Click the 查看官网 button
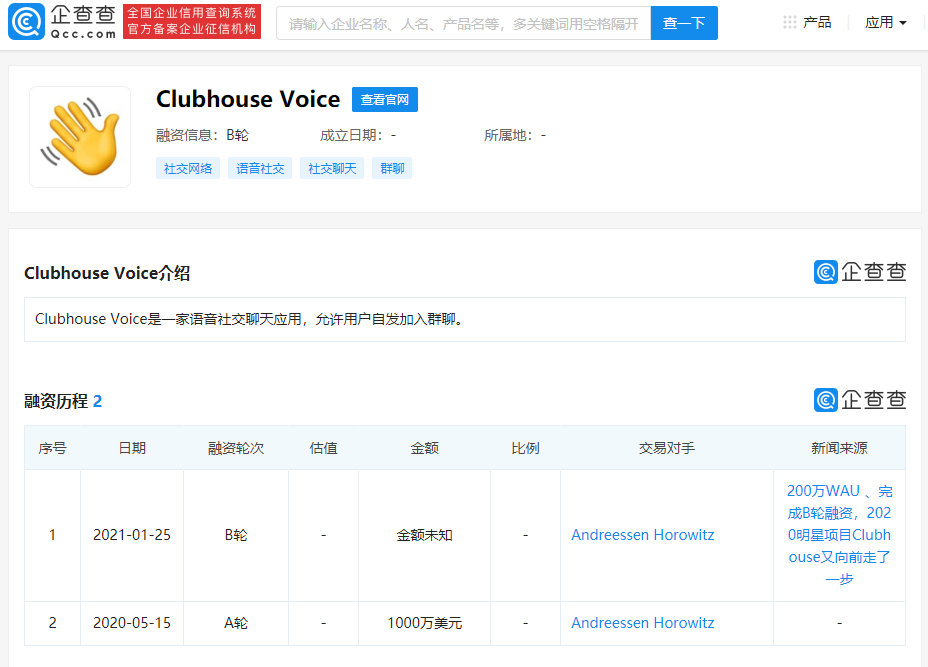This screenshot has height=667, width=928. [385, 99]
